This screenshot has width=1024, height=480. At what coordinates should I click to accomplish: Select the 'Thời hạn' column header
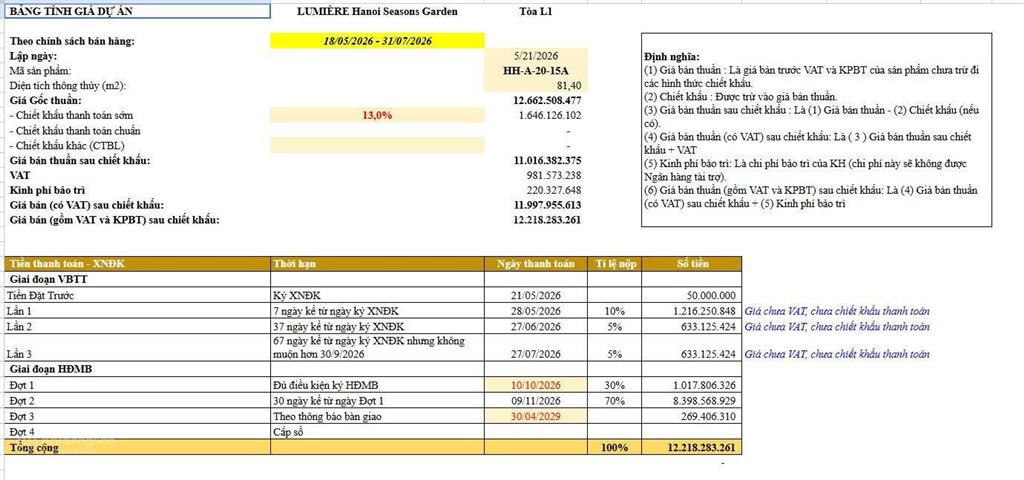pos(377,264)
